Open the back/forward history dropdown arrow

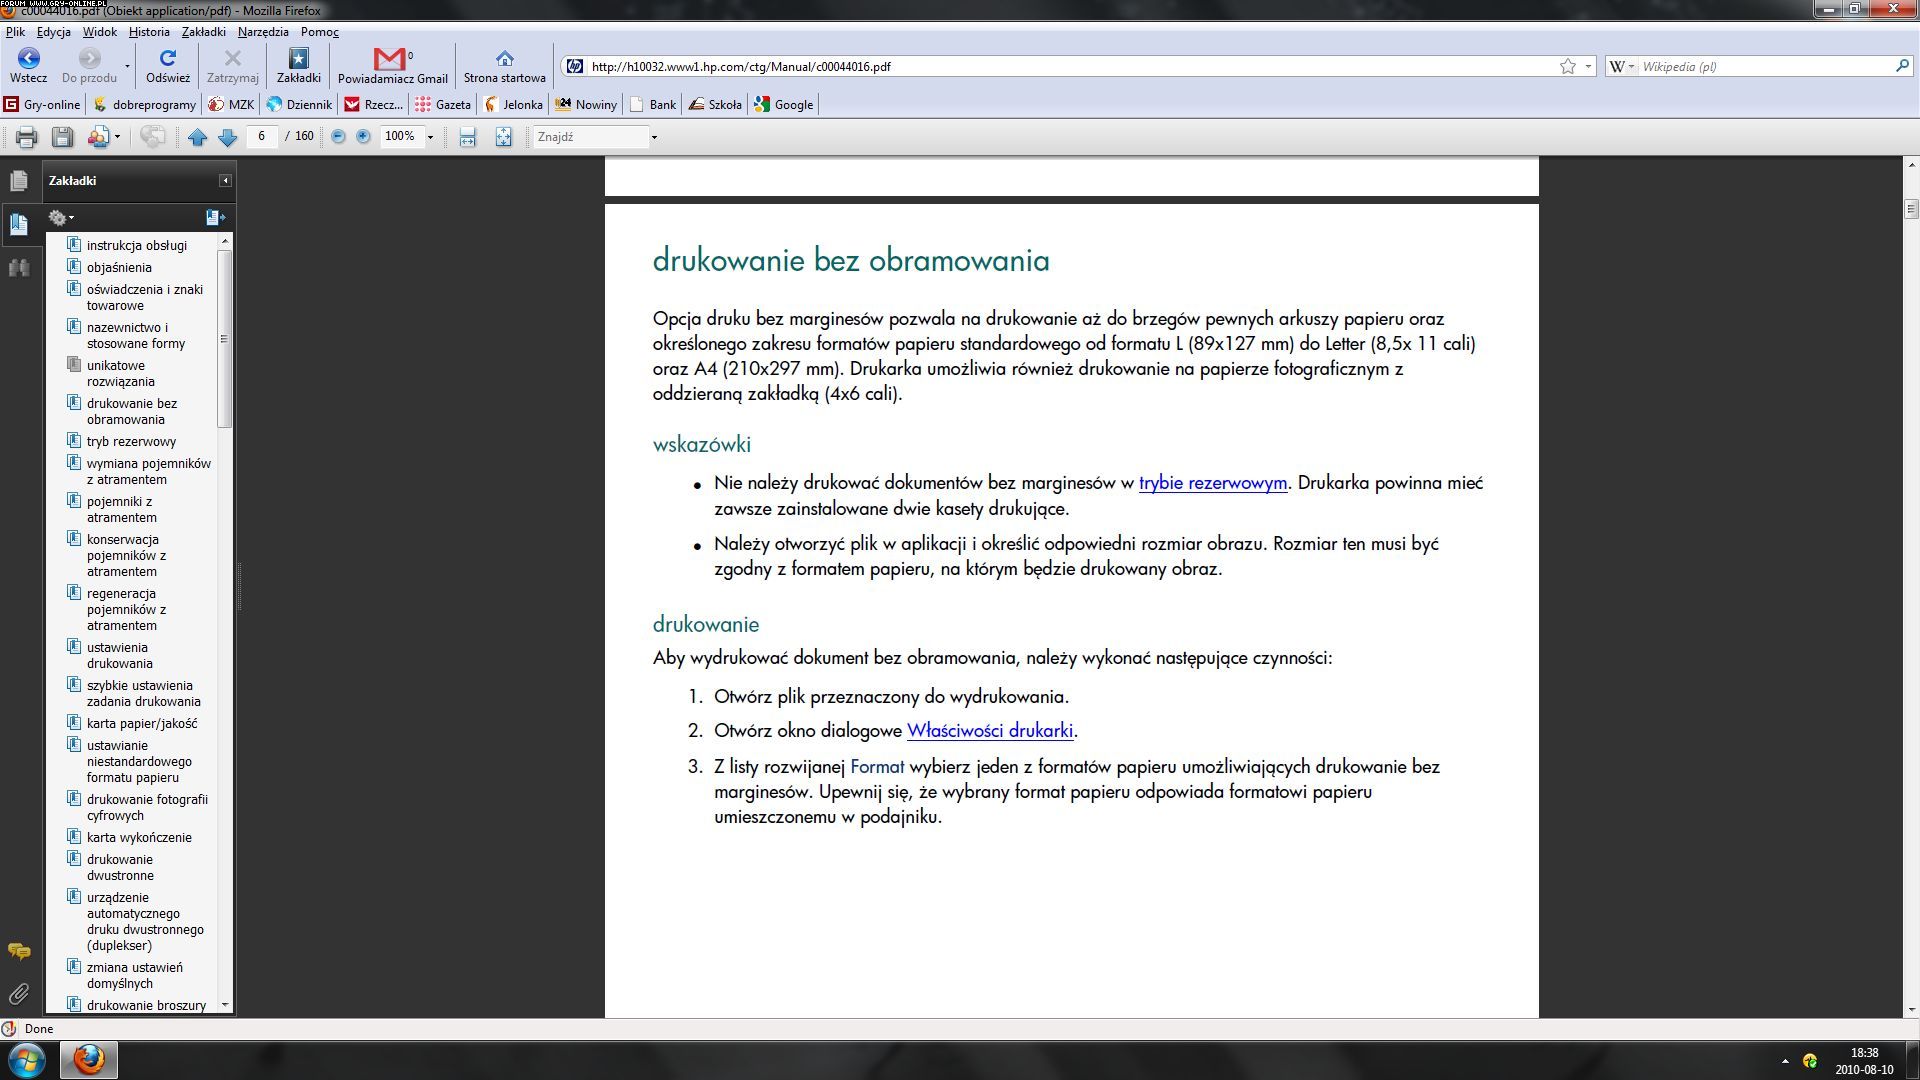[127, 66]
